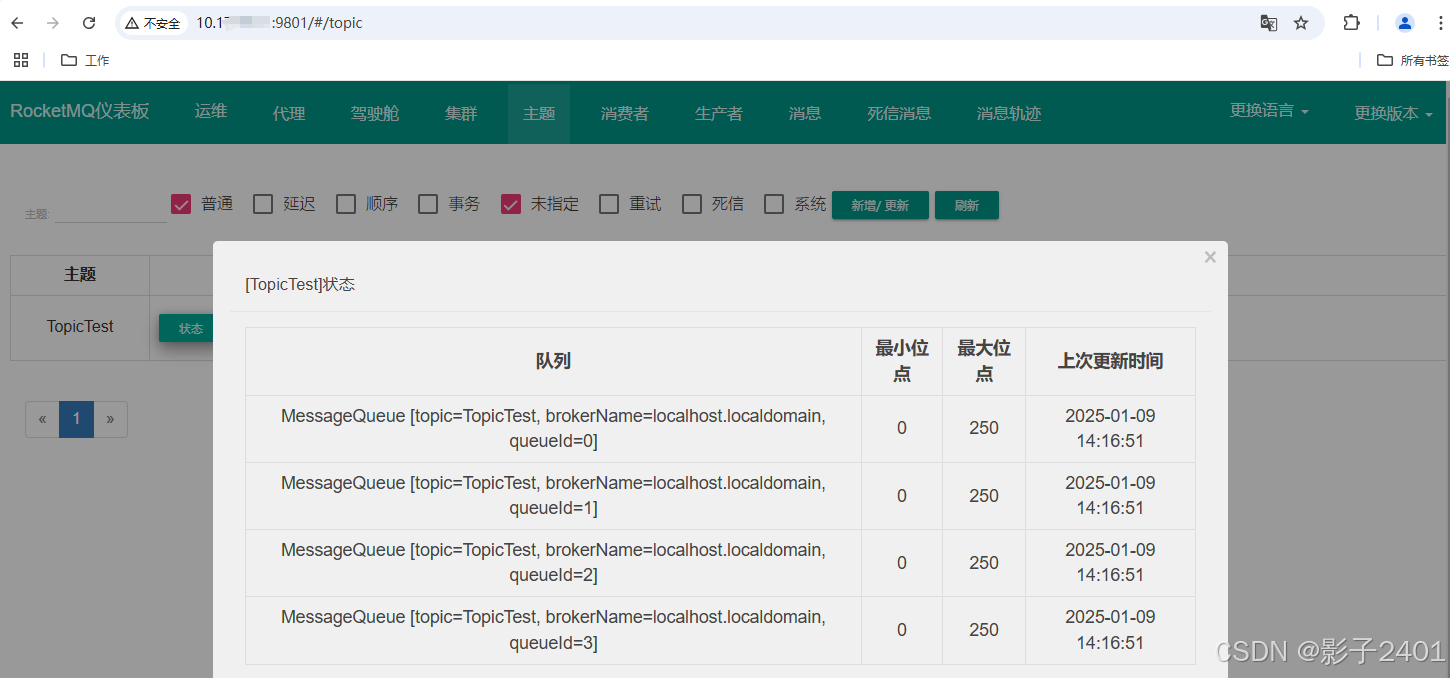The width and height of the screenshot is (1450, 678).
Task: Open the 更换版本 dropdown
Action: (x=1392, y=113)
